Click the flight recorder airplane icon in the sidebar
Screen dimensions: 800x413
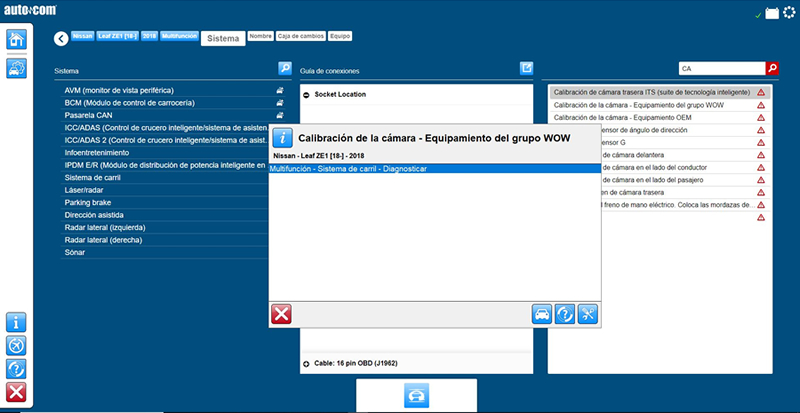click(x=16, y=346)
